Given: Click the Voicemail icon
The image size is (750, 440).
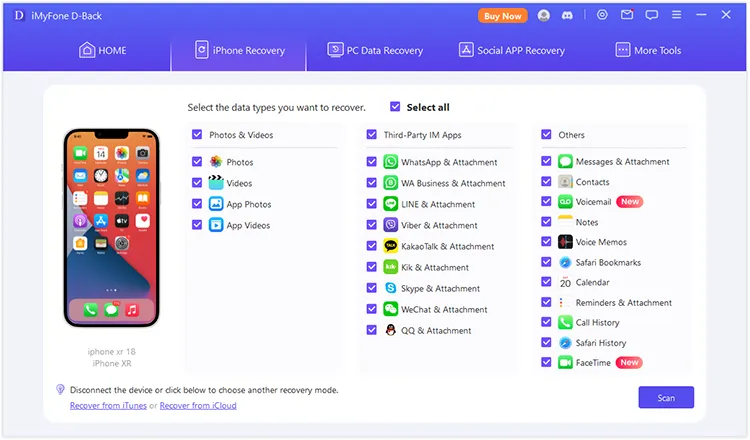Looking at the screenshot, I should click(x=565, y=202).
